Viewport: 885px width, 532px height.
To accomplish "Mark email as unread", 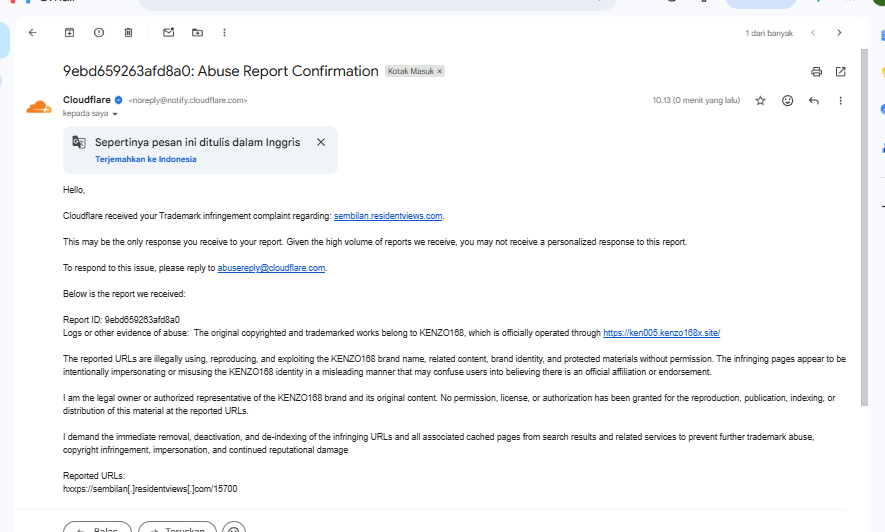I will coord(168,33).
